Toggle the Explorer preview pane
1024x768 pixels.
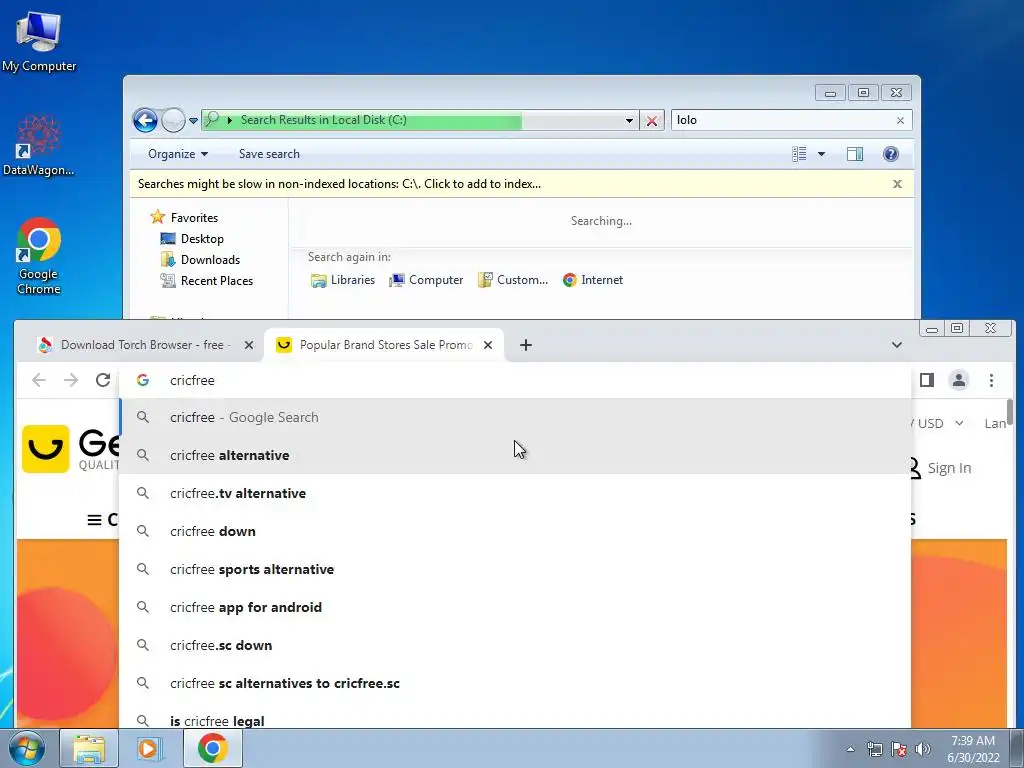855,154
